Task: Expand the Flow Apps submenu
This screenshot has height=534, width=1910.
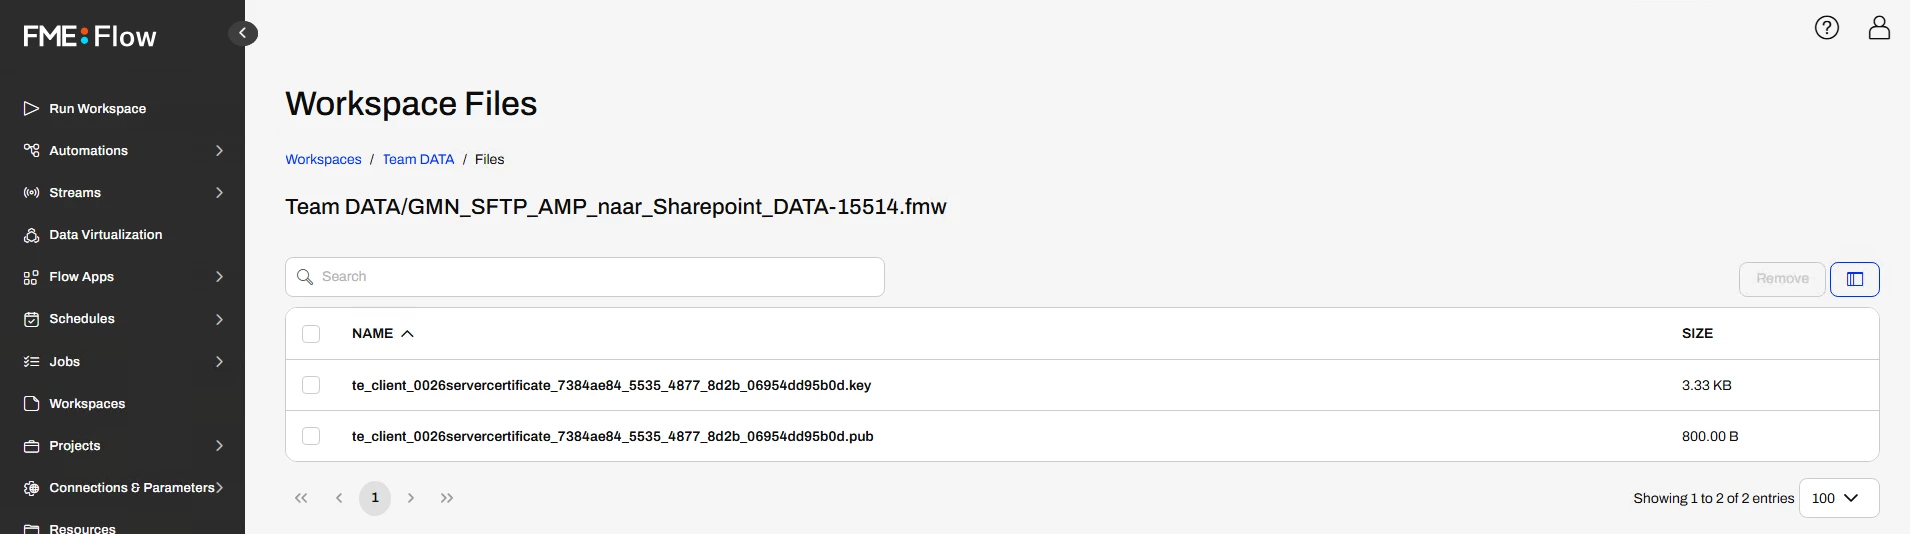Action: coord(219,277)
